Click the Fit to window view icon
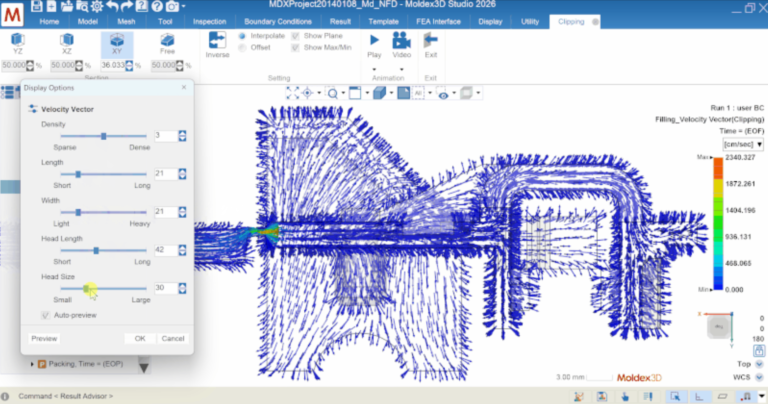This screenshot has width=768, height=404. click(292, 93)
